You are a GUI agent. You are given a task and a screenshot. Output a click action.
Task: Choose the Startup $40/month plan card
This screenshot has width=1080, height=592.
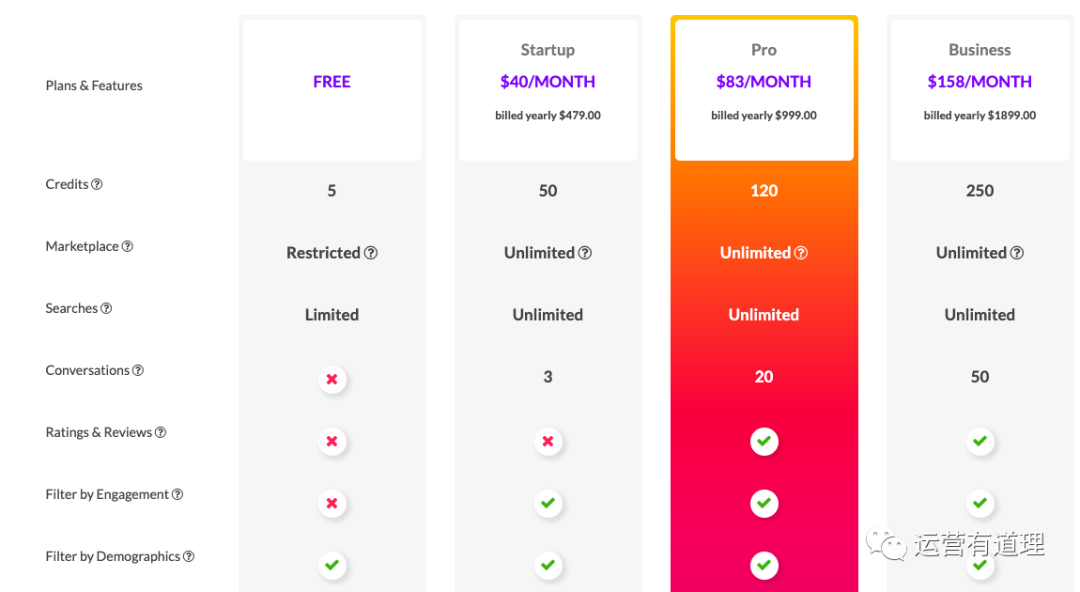click(x=548, y=90)
